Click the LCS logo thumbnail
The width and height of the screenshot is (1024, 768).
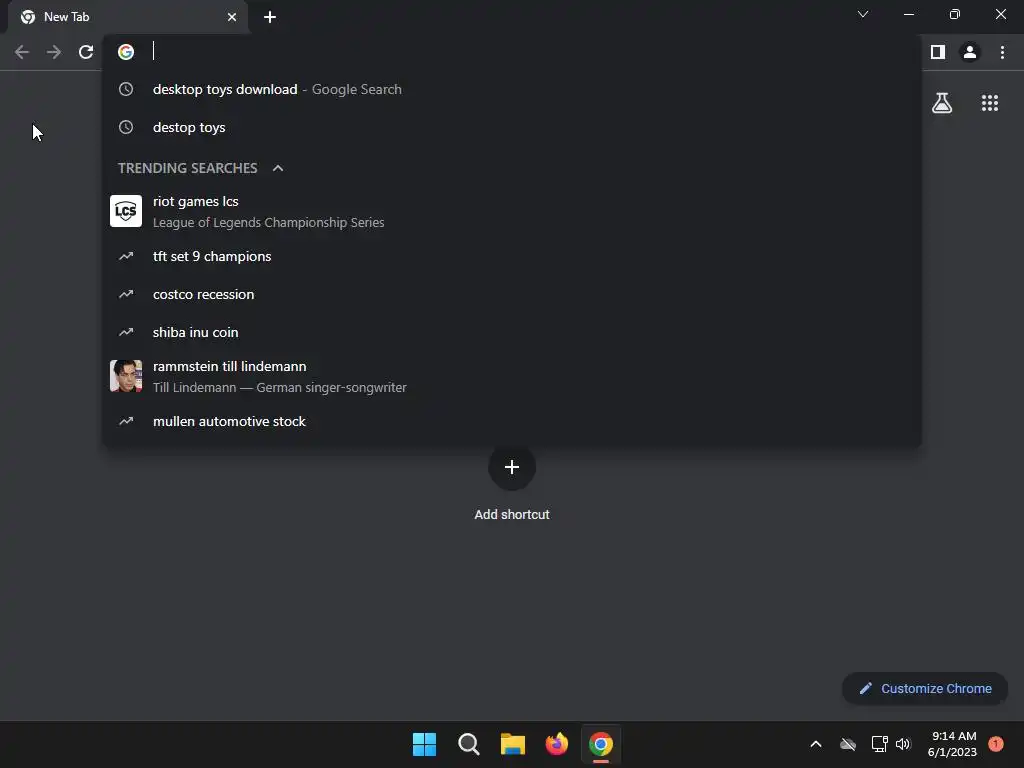[x=126, y=211]
